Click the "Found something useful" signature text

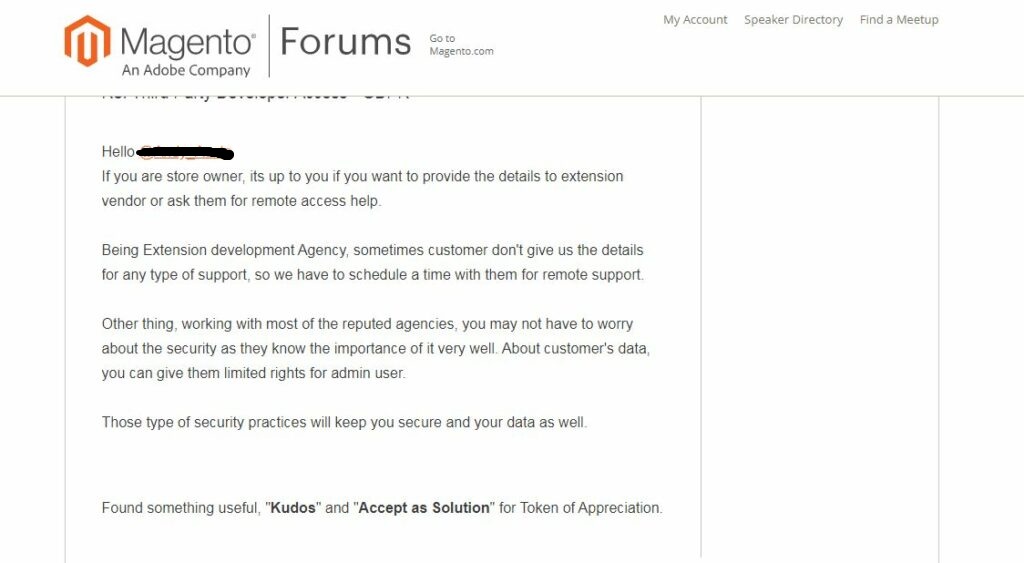click(182, 508)
